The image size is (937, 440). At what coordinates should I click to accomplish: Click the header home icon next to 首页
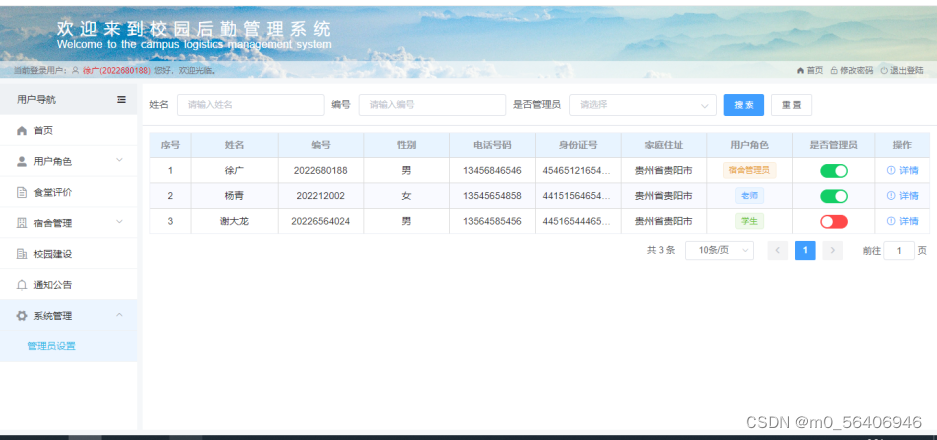[x=800, y=70]
